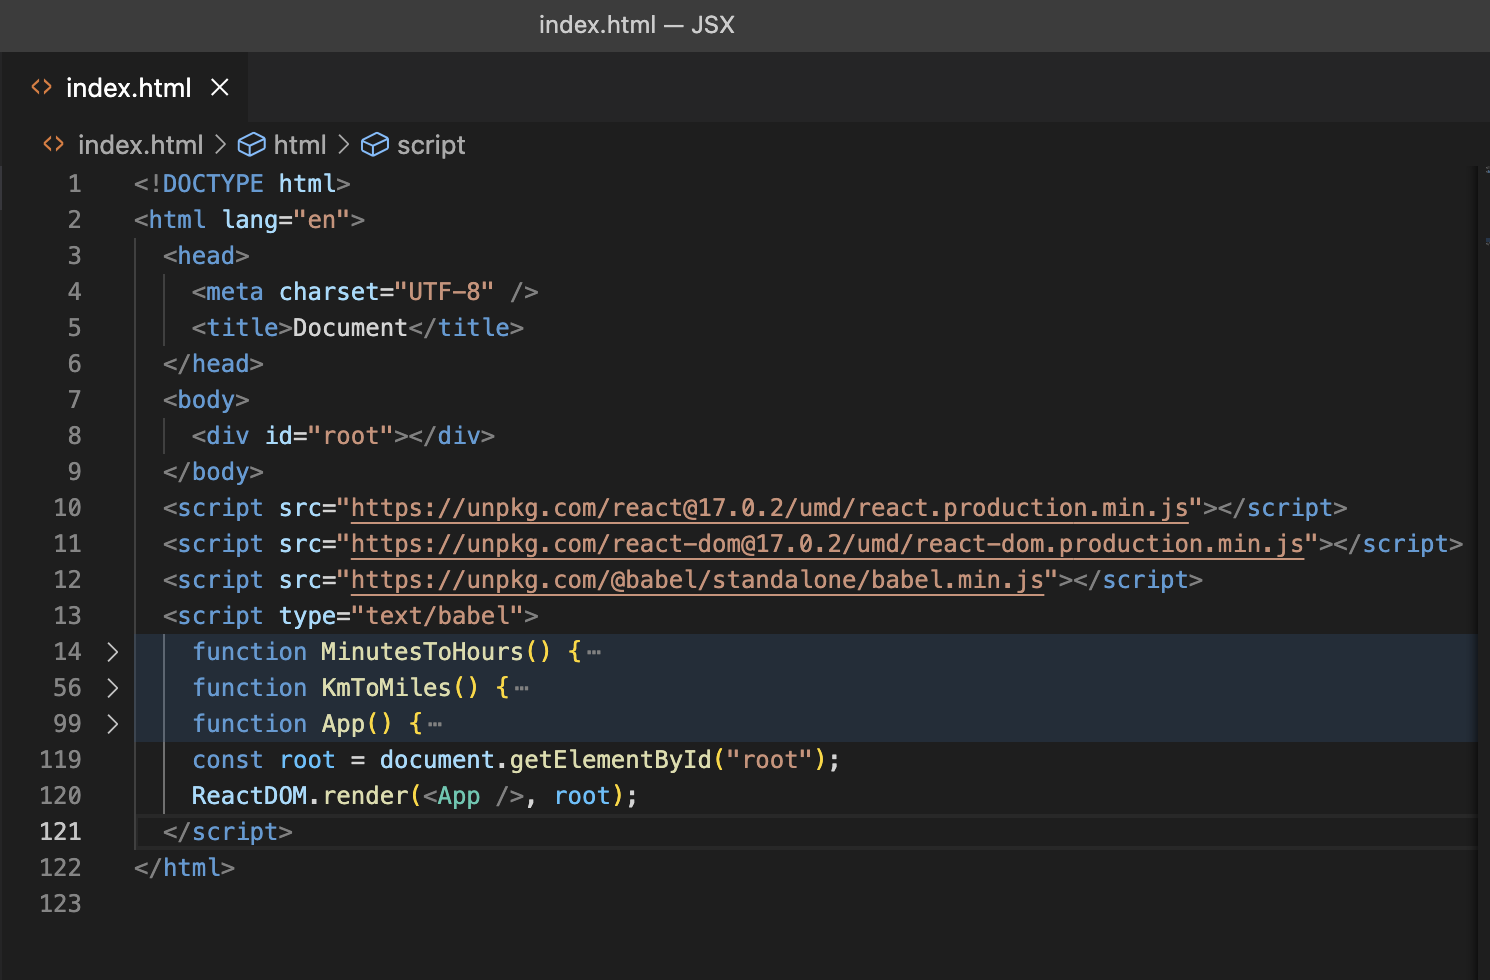Screen dimensions: 1490x980
Task: Click the App function name on line 99
Action: [343, 724]
